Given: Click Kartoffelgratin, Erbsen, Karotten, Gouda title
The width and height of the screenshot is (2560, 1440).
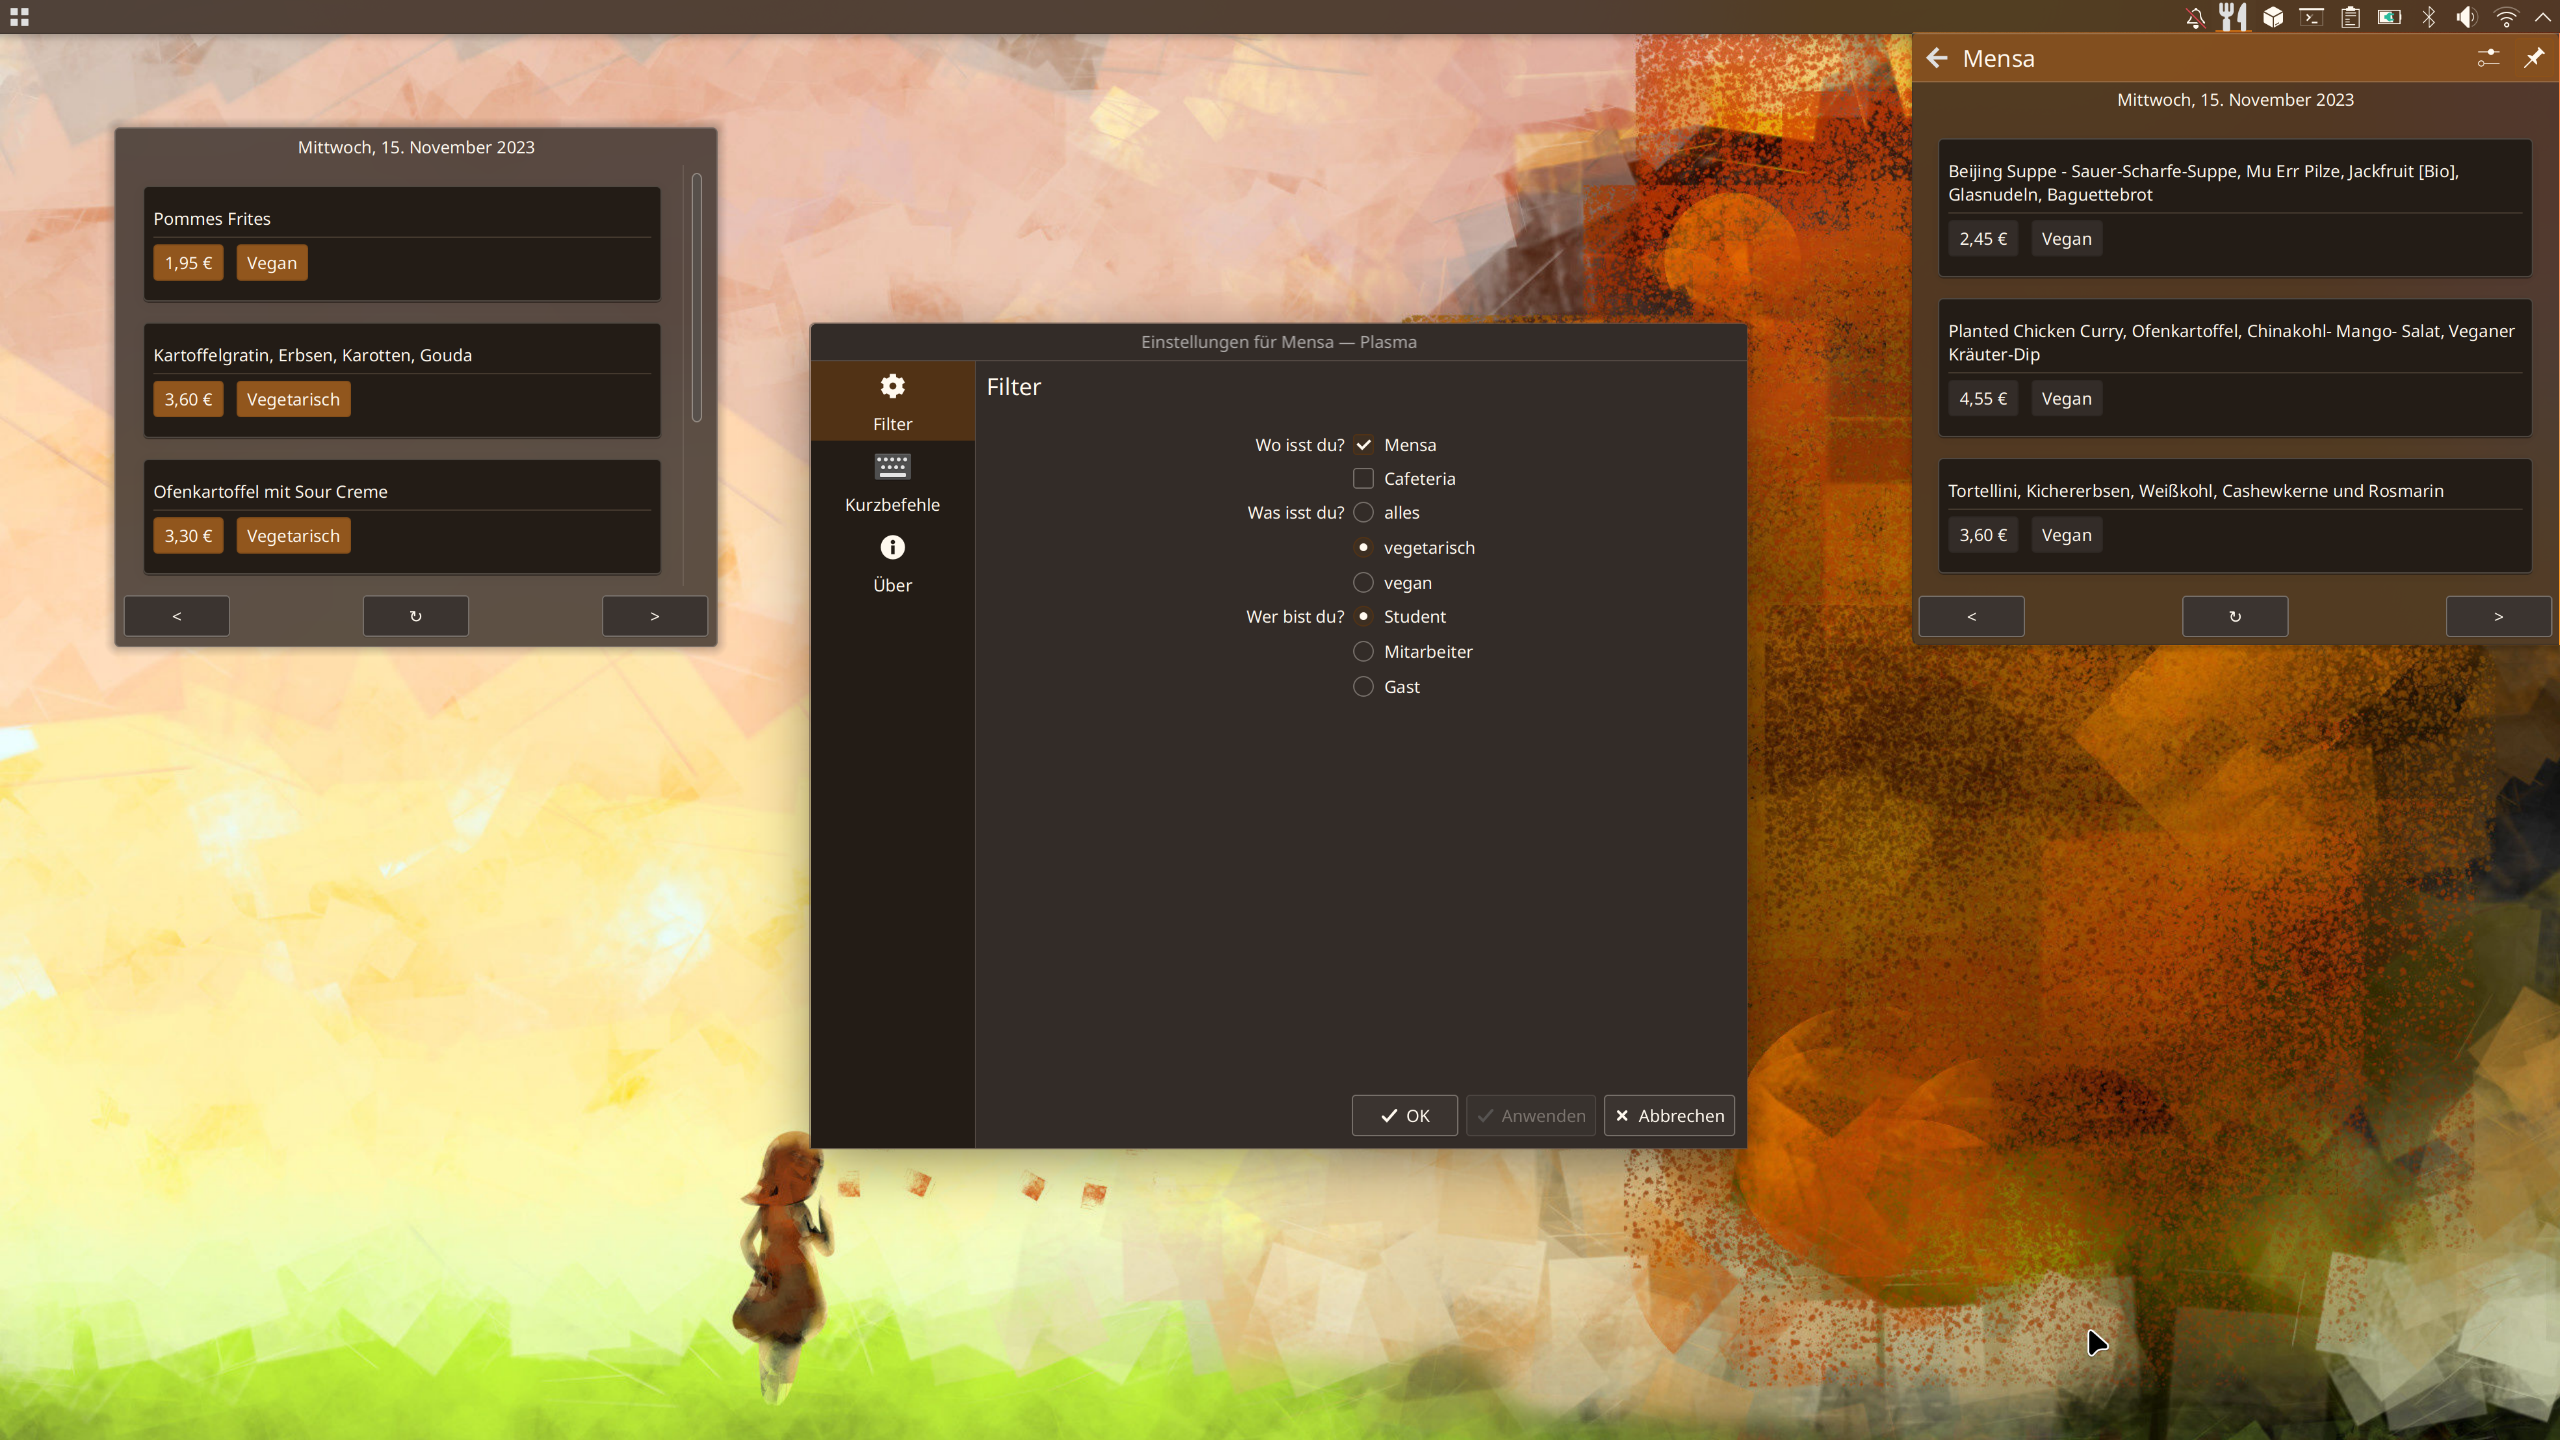Looking at the screenshot, I should click(312, 355).
